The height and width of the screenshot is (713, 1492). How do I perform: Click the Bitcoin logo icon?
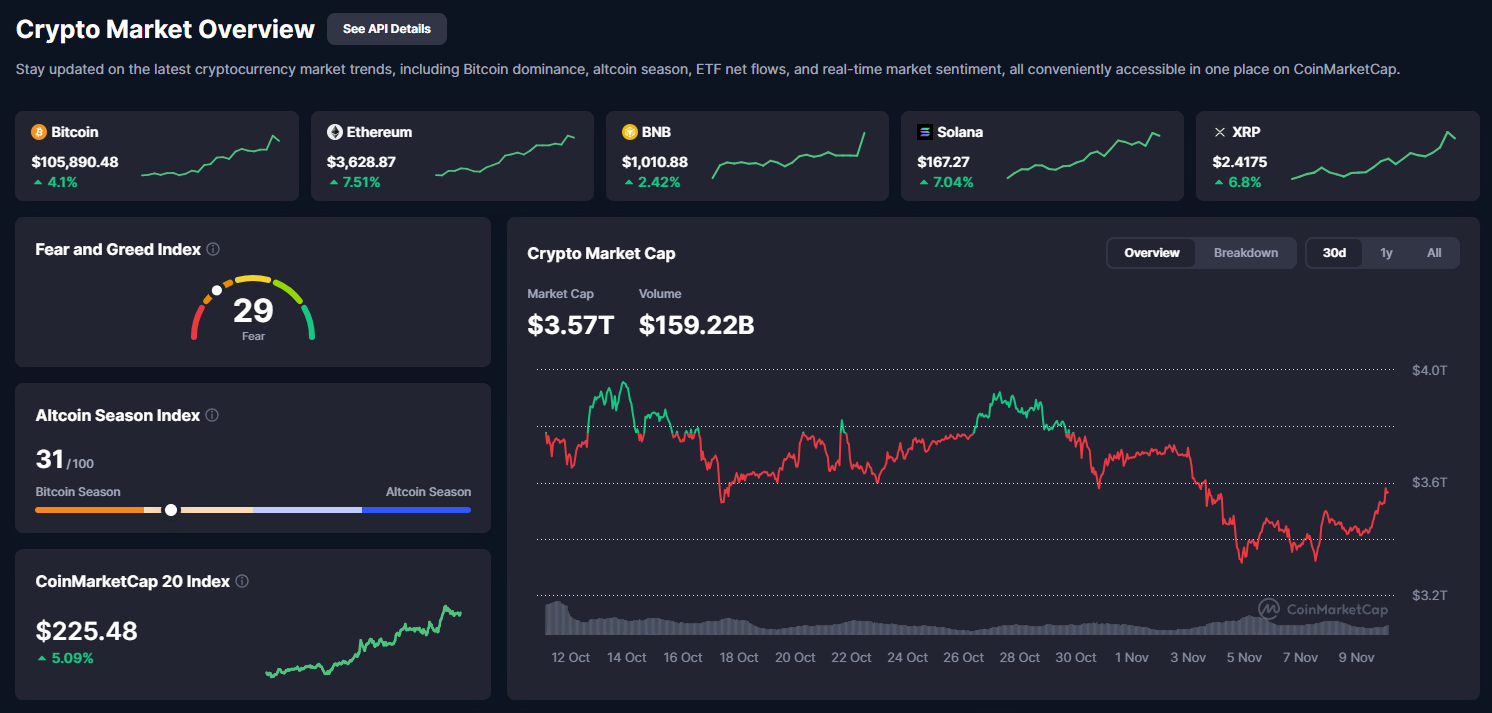point(39,132)
